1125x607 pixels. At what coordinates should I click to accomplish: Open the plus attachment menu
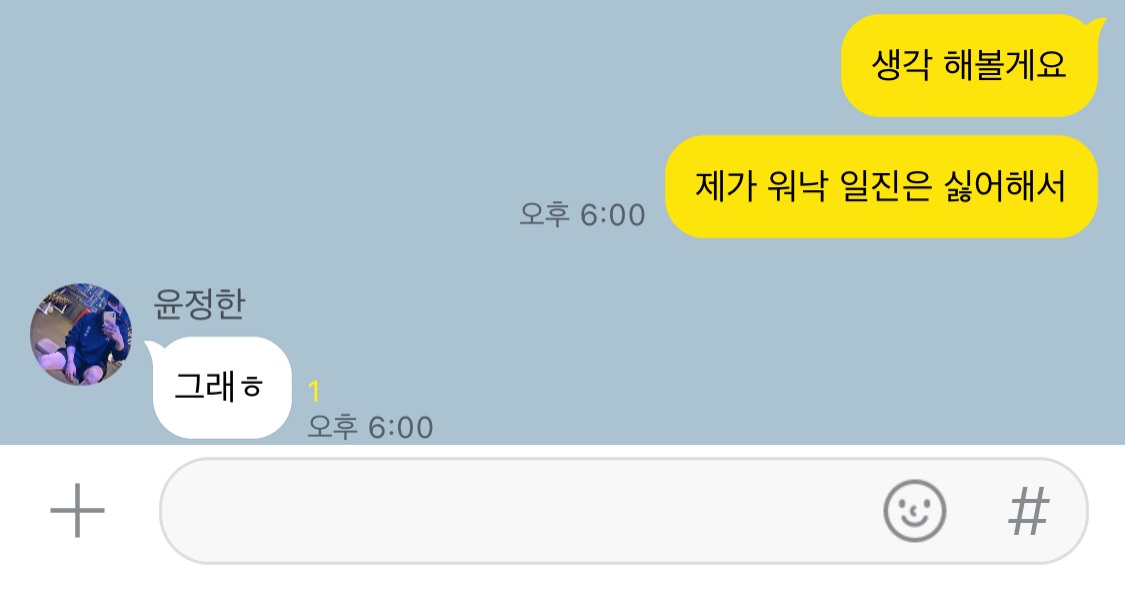click(77, 510)
